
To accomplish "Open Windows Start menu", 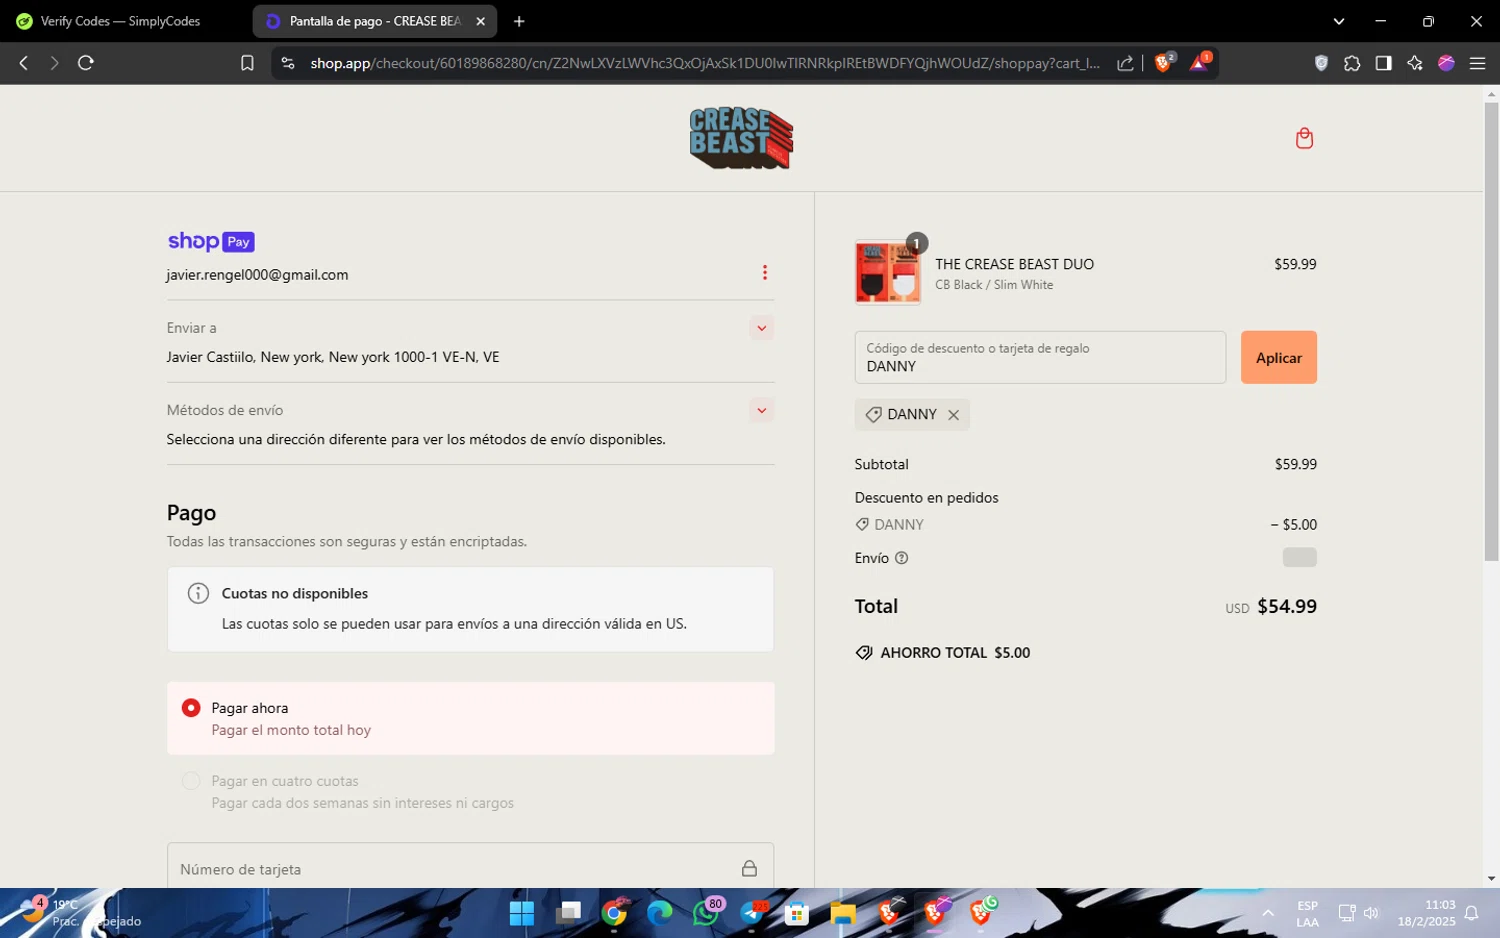I will pos(522,913).
